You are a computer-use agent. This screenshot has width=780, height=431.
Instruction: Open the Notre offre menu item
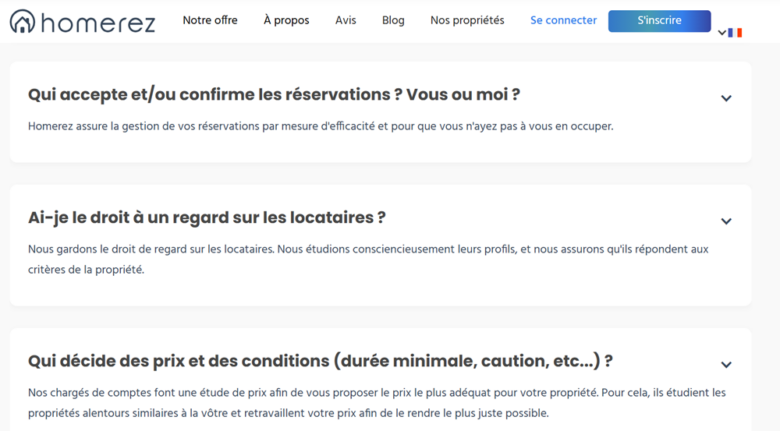click(x=210, y=20)
